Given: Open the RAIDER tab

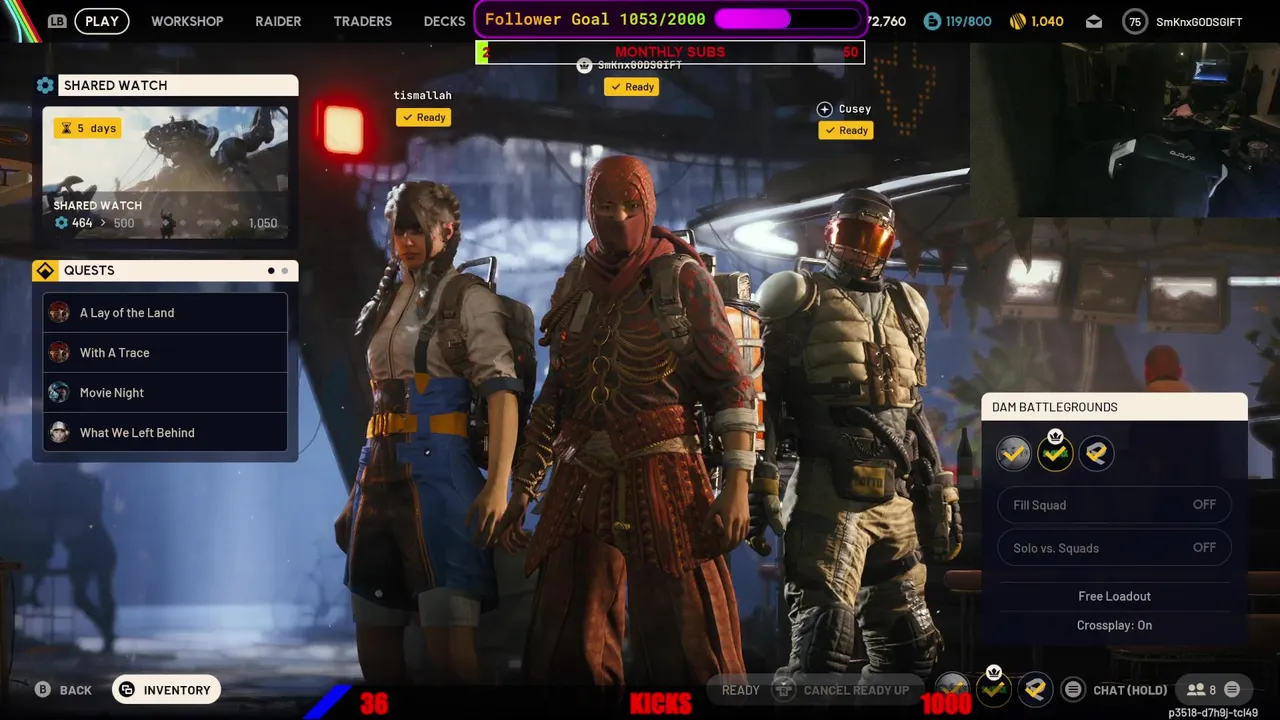Looking at the screenshot, I should (278, 21).
